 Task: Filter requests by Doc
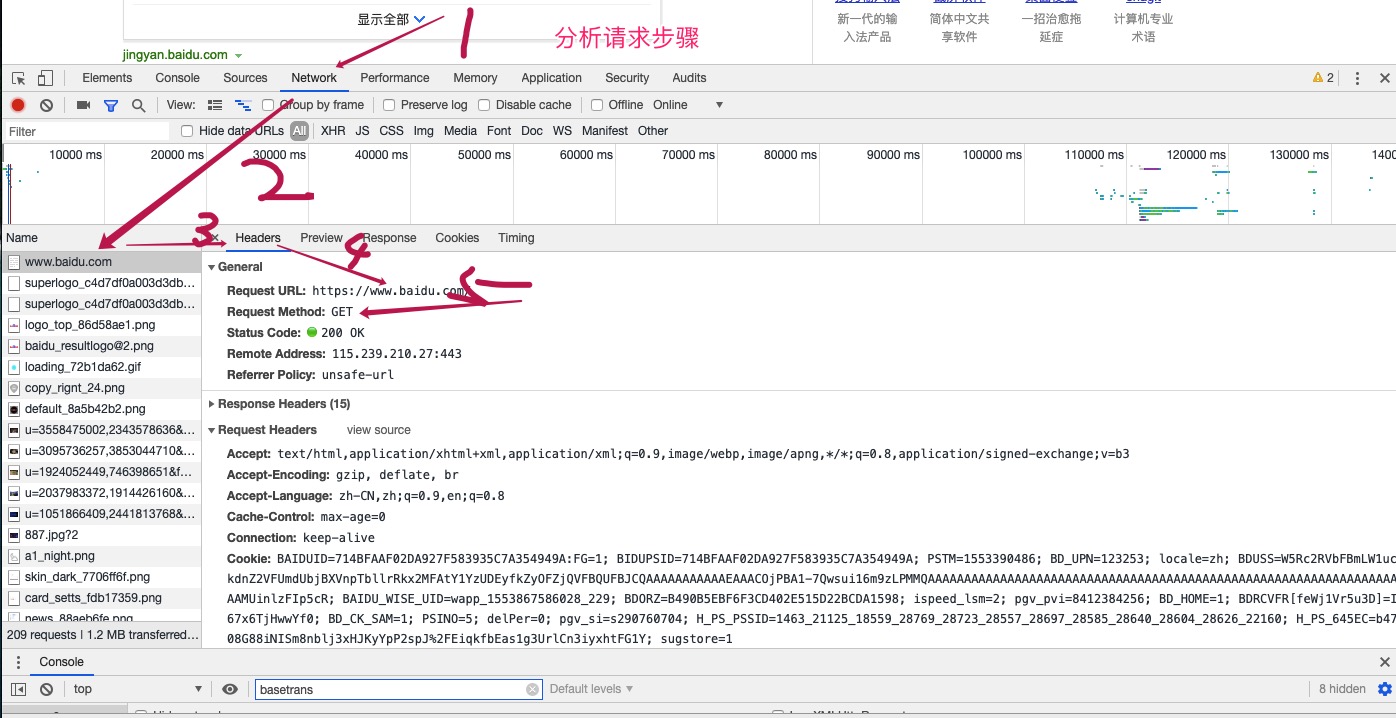pos(532,131)
